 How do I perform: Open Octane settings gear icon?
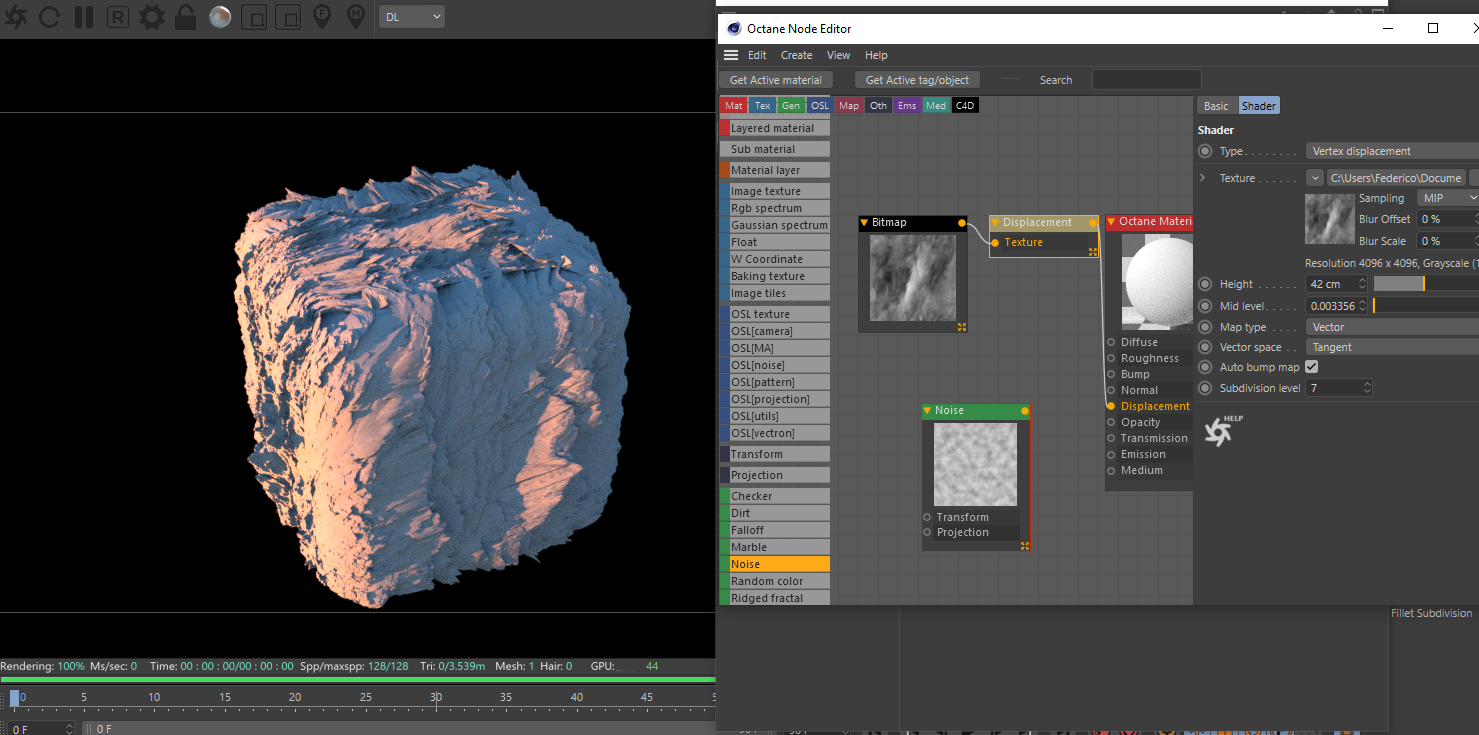click(151, 17)
